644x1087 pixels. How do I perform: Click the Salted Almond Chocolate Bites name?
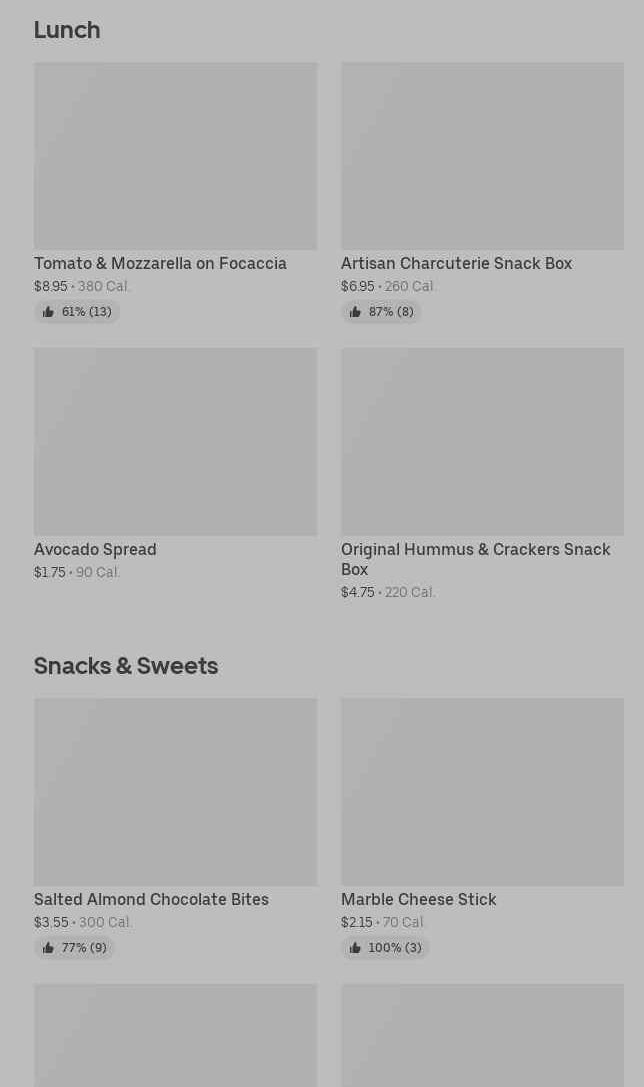151,899
